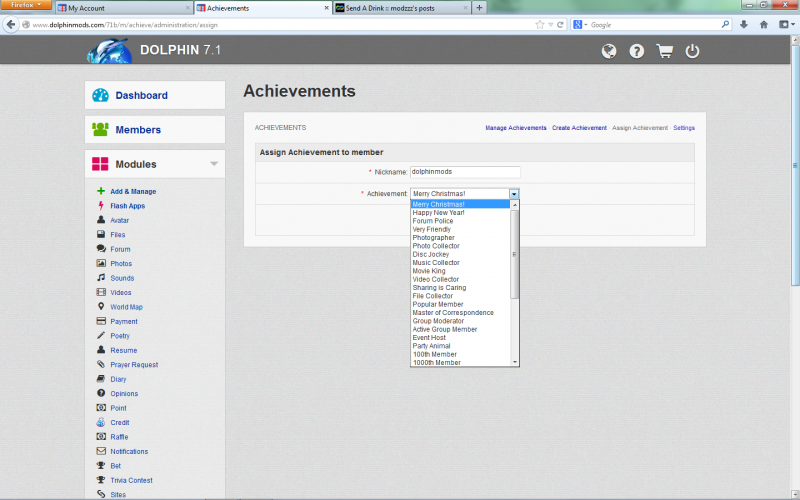Click the trophy icon beside Bet
800x500 pixels.
click(x=101, y=465)
